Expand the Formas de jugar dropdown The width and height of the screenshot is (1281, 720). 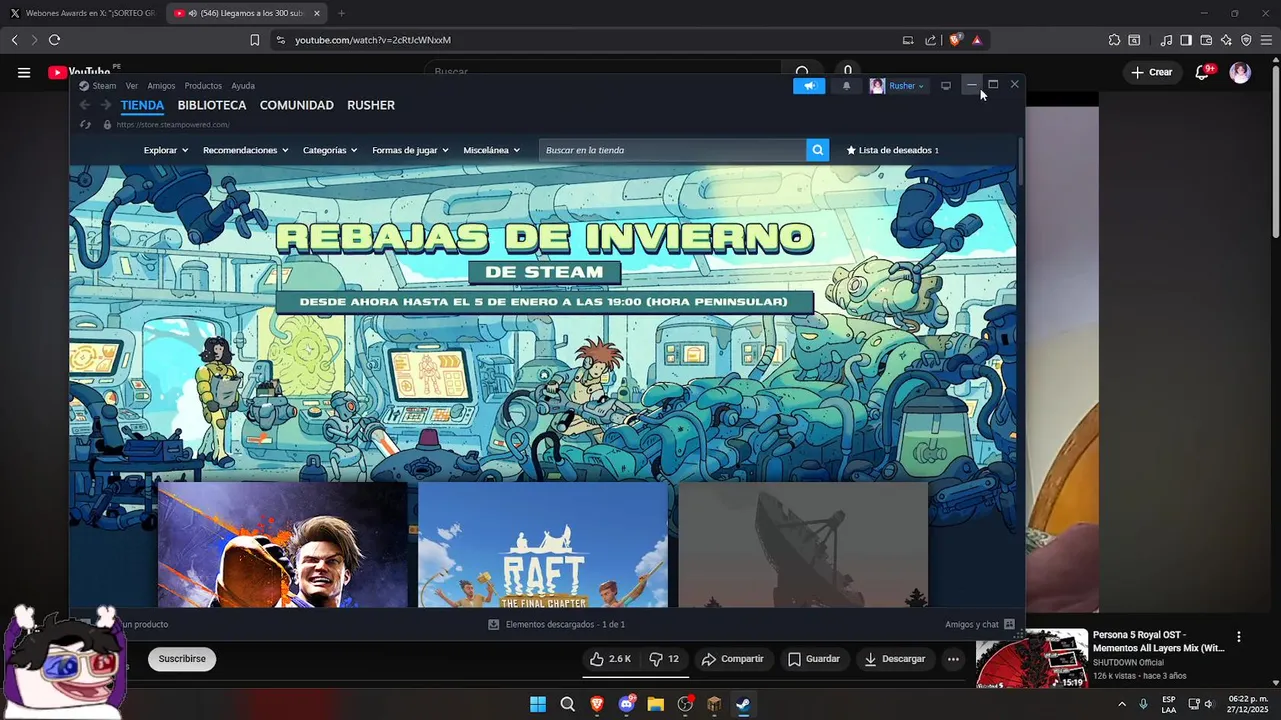[410, 150]
